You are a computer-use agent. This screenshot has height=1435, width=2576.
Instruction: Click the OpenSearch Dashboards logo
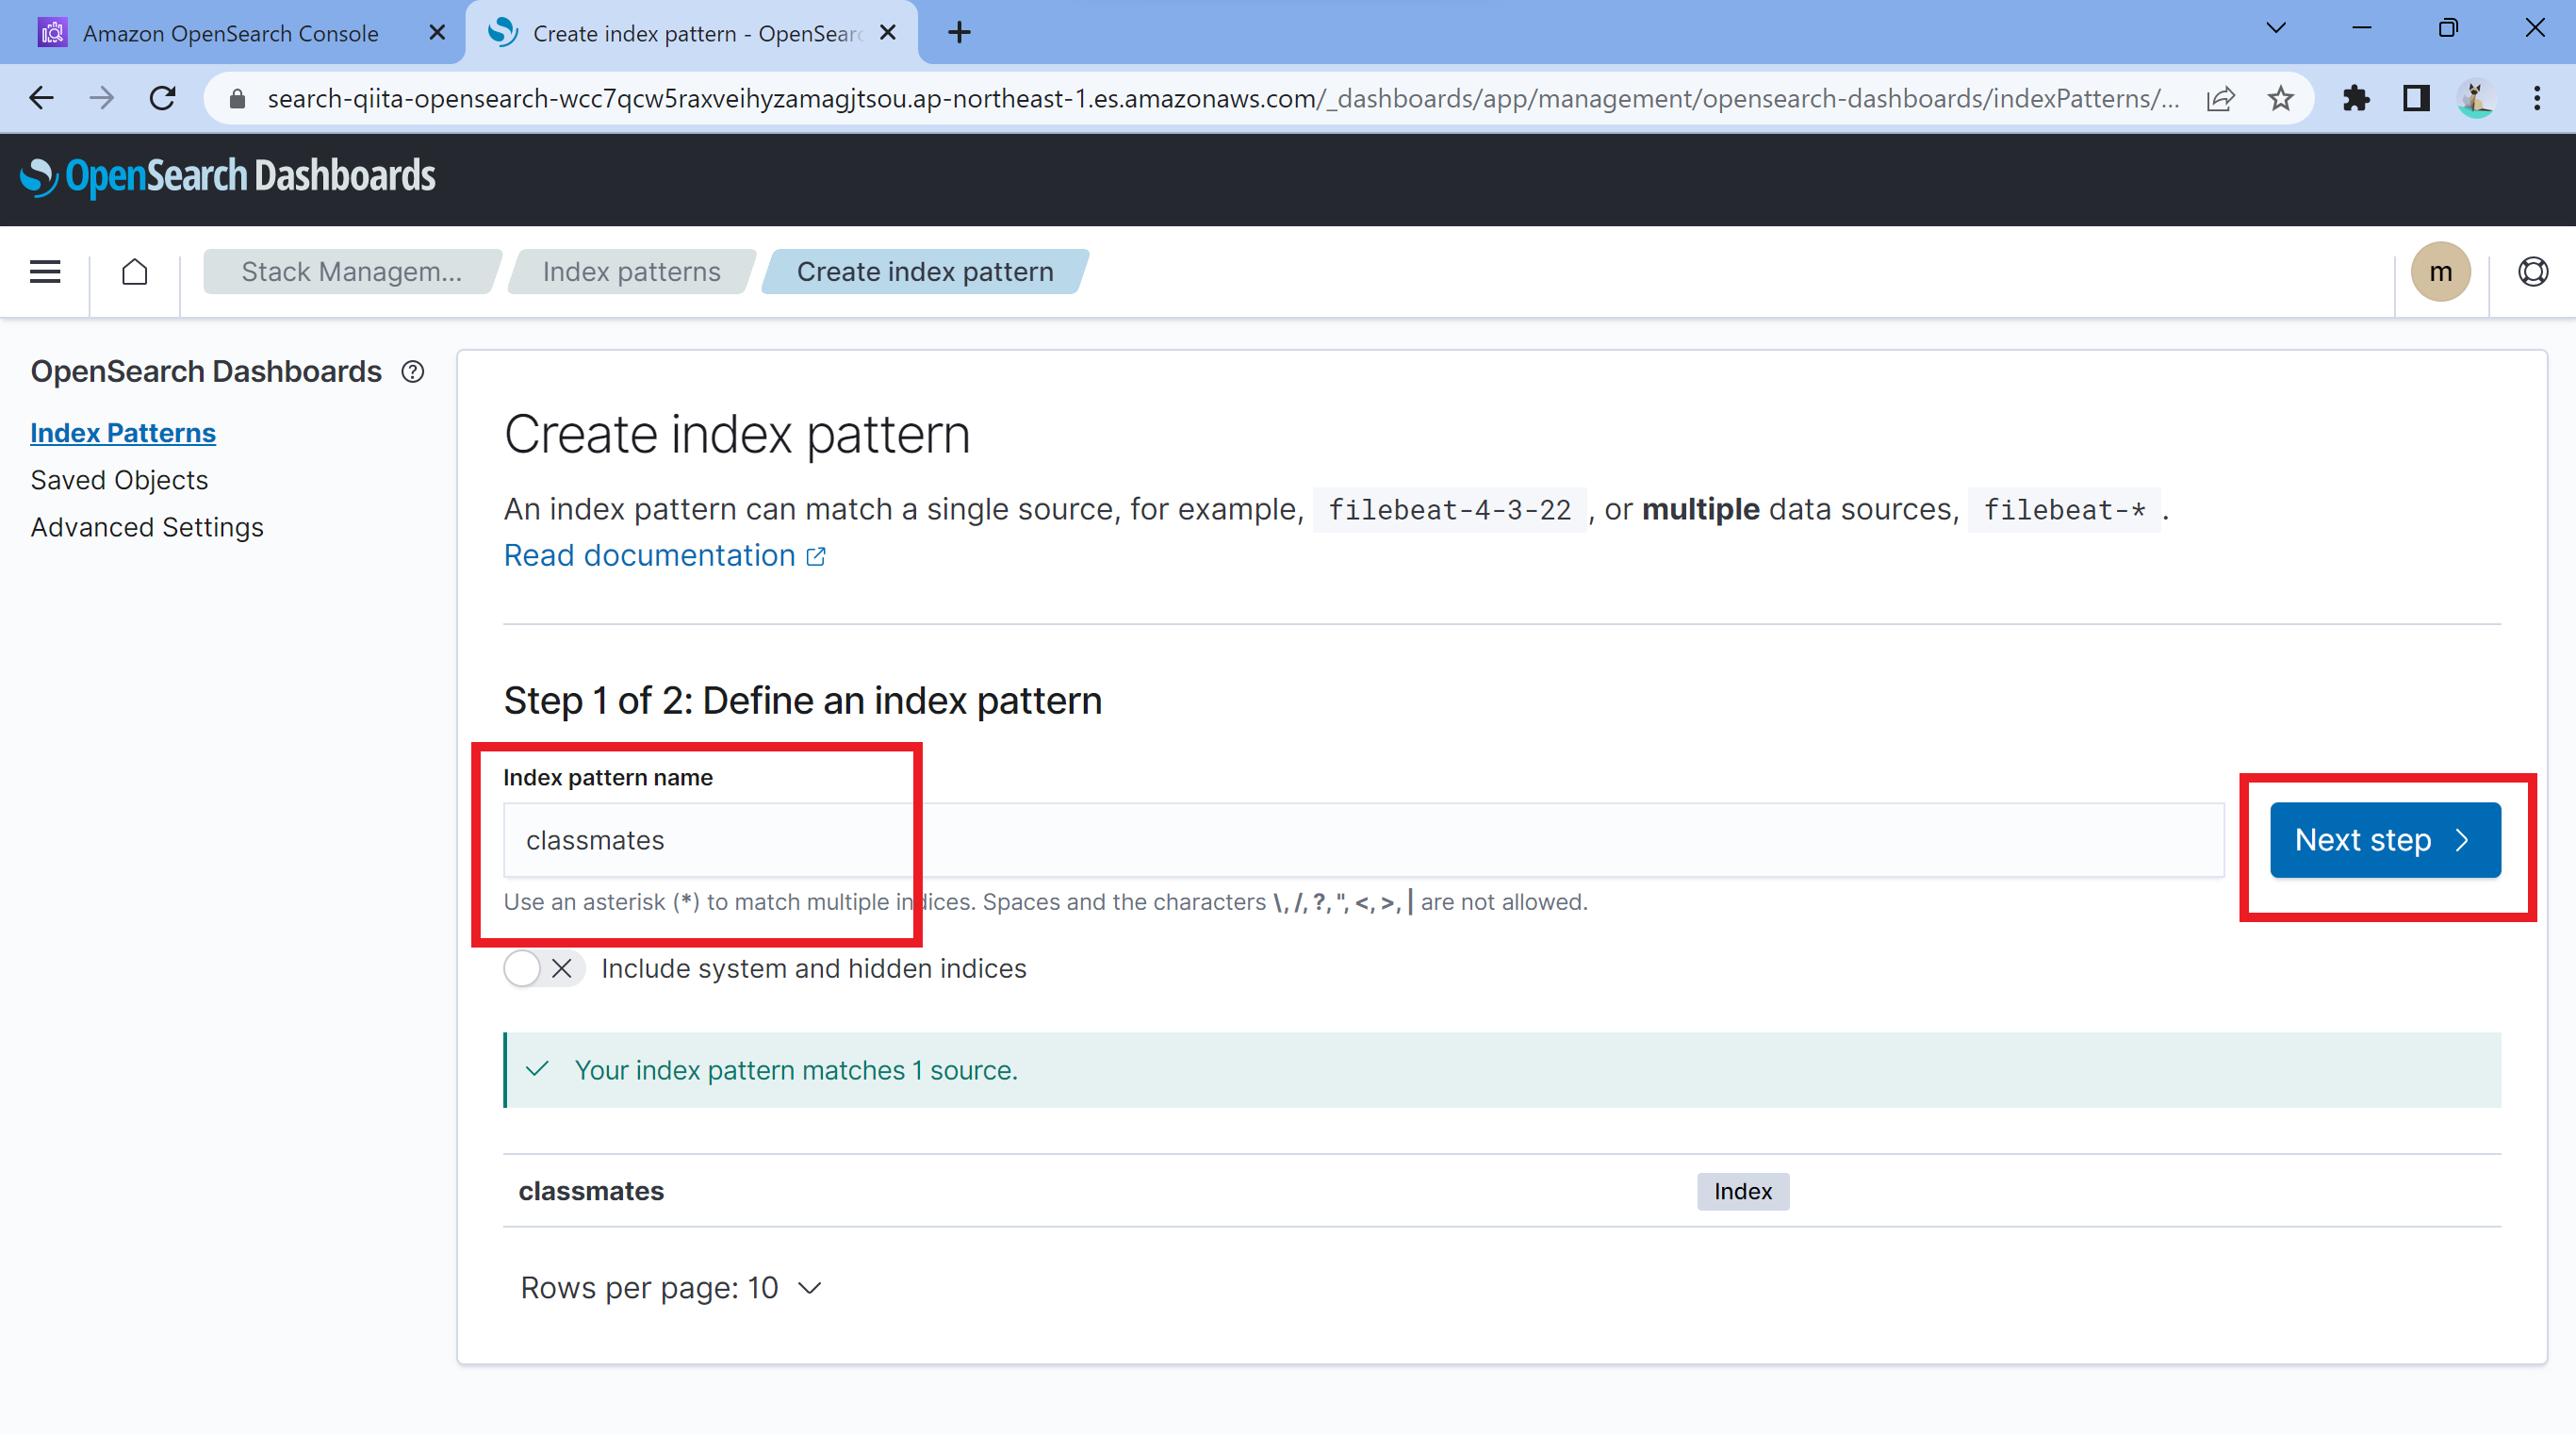coord(228,178)
